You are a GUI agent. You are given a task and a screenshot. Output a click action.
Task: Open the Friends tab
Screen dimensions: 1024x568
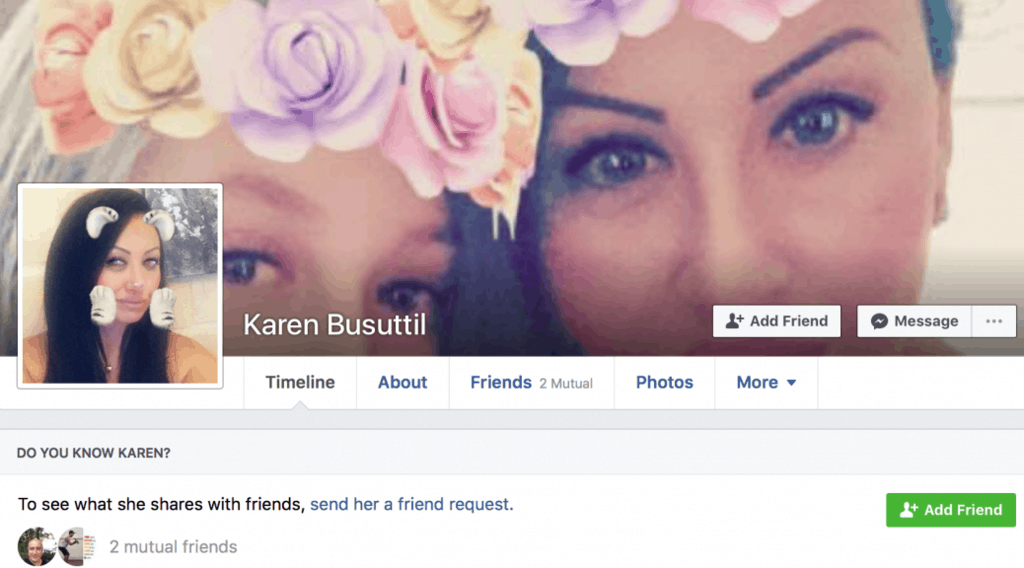tap(501, 383)
